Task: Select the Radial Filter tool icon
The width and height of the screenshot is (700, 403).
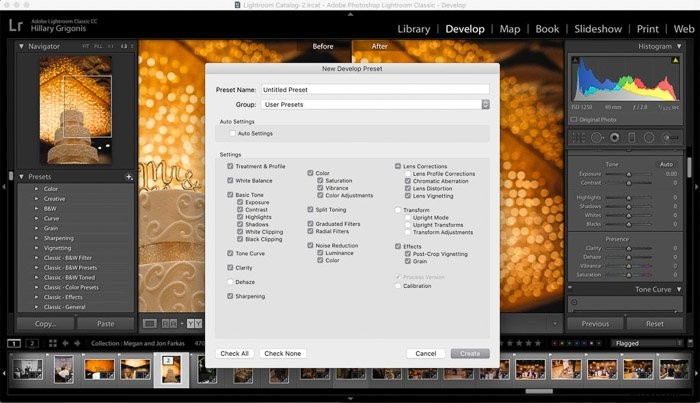Action: (649, 137)
